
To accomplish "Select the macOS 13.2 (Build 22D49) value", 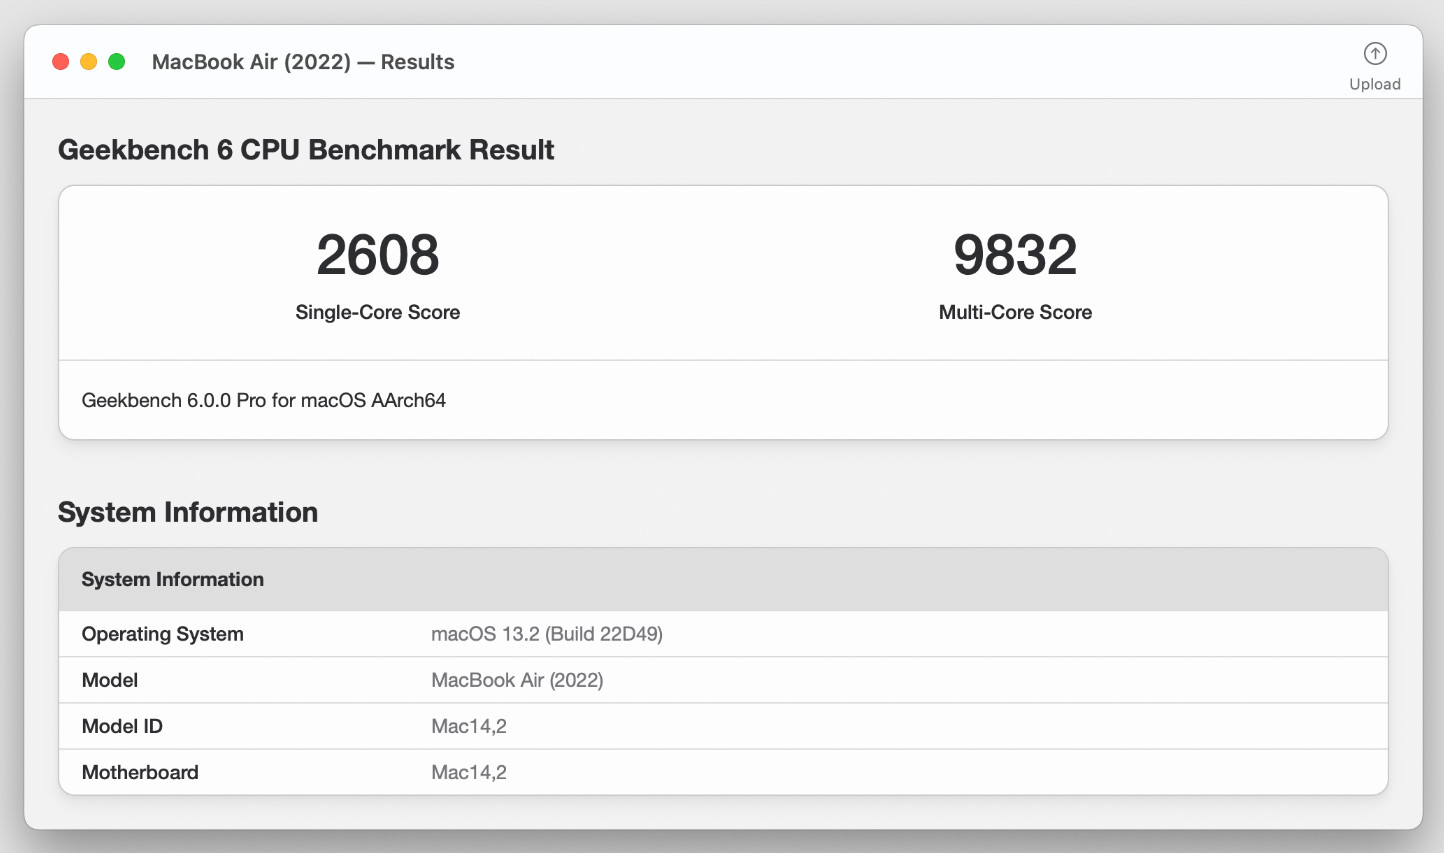I will (x=547, y=634).
